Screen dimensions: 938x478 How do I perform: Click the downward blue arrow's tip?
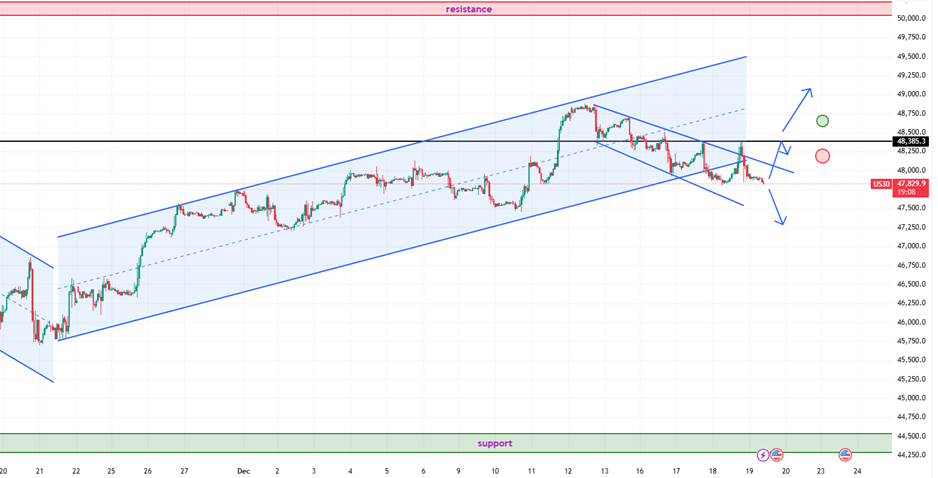click(x=780, y=223)
